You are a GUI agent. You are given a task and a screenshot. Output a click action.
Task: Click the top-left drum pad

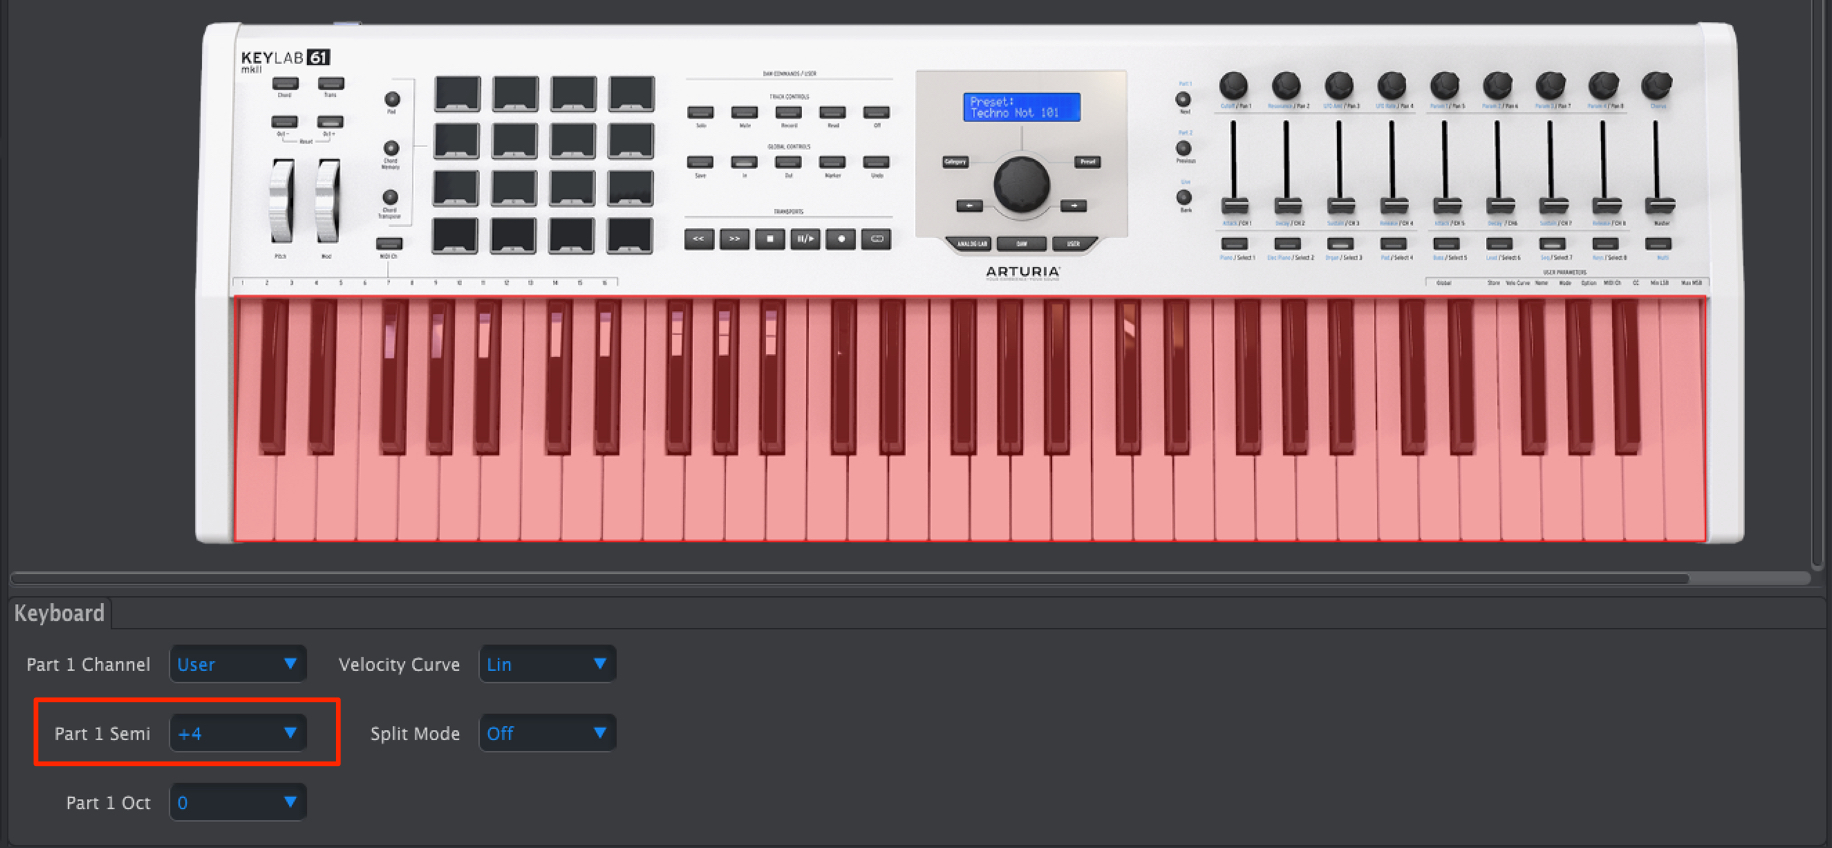point(457,93)
